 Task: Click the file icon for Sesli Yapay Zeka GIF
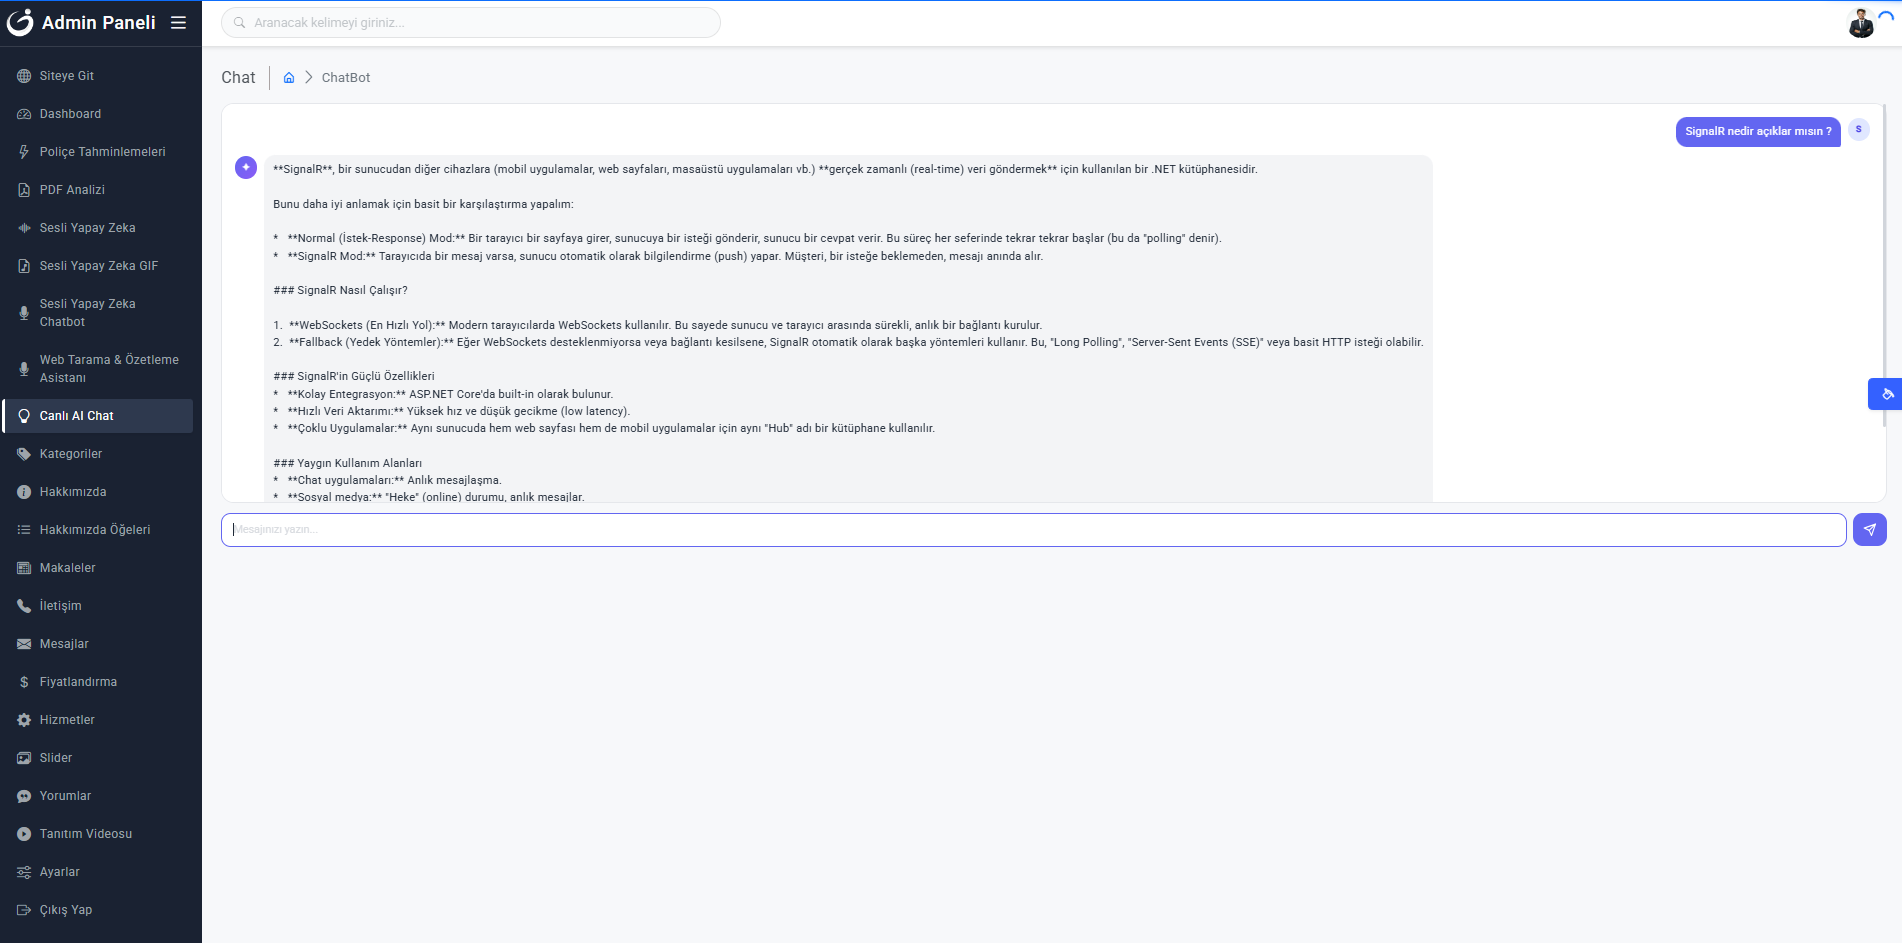pos(24,266)
